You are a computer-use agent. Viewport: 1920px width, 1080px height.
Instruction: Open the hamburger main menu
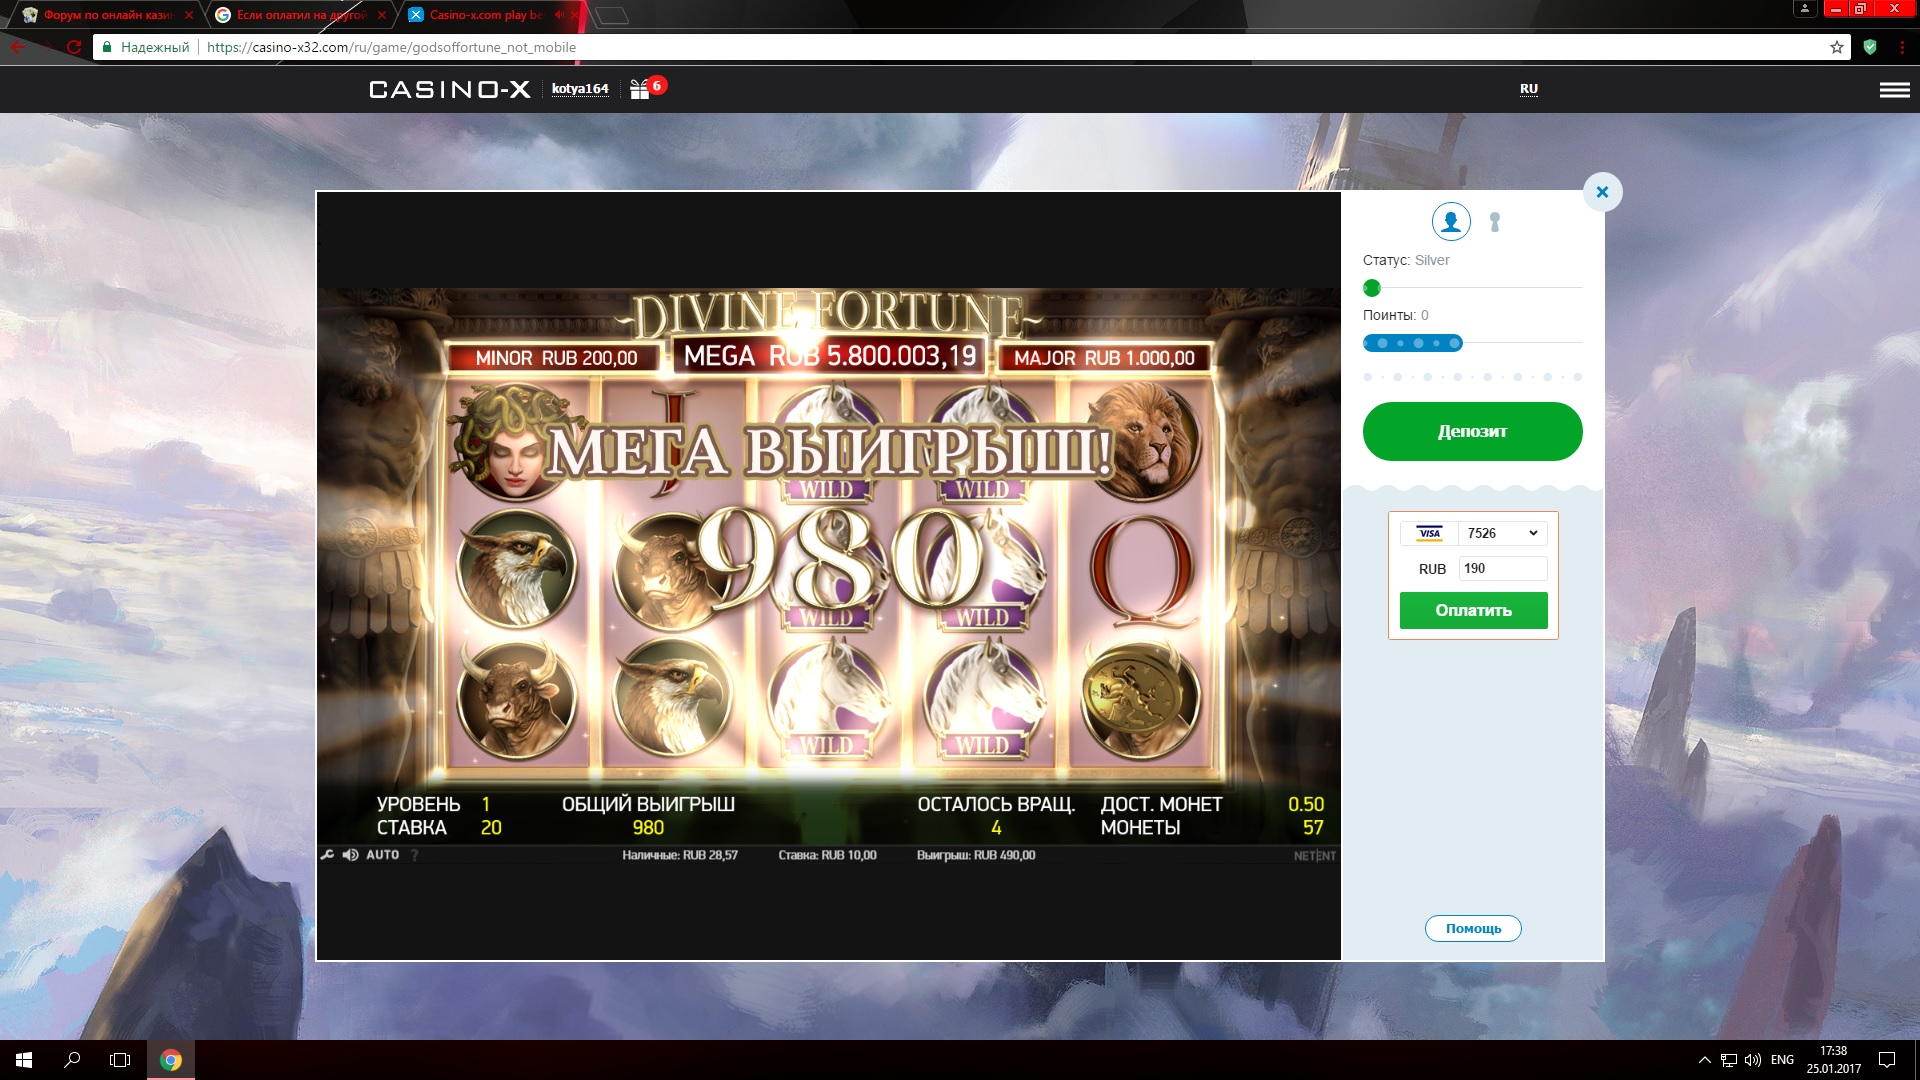click(x=1894, y=90)
